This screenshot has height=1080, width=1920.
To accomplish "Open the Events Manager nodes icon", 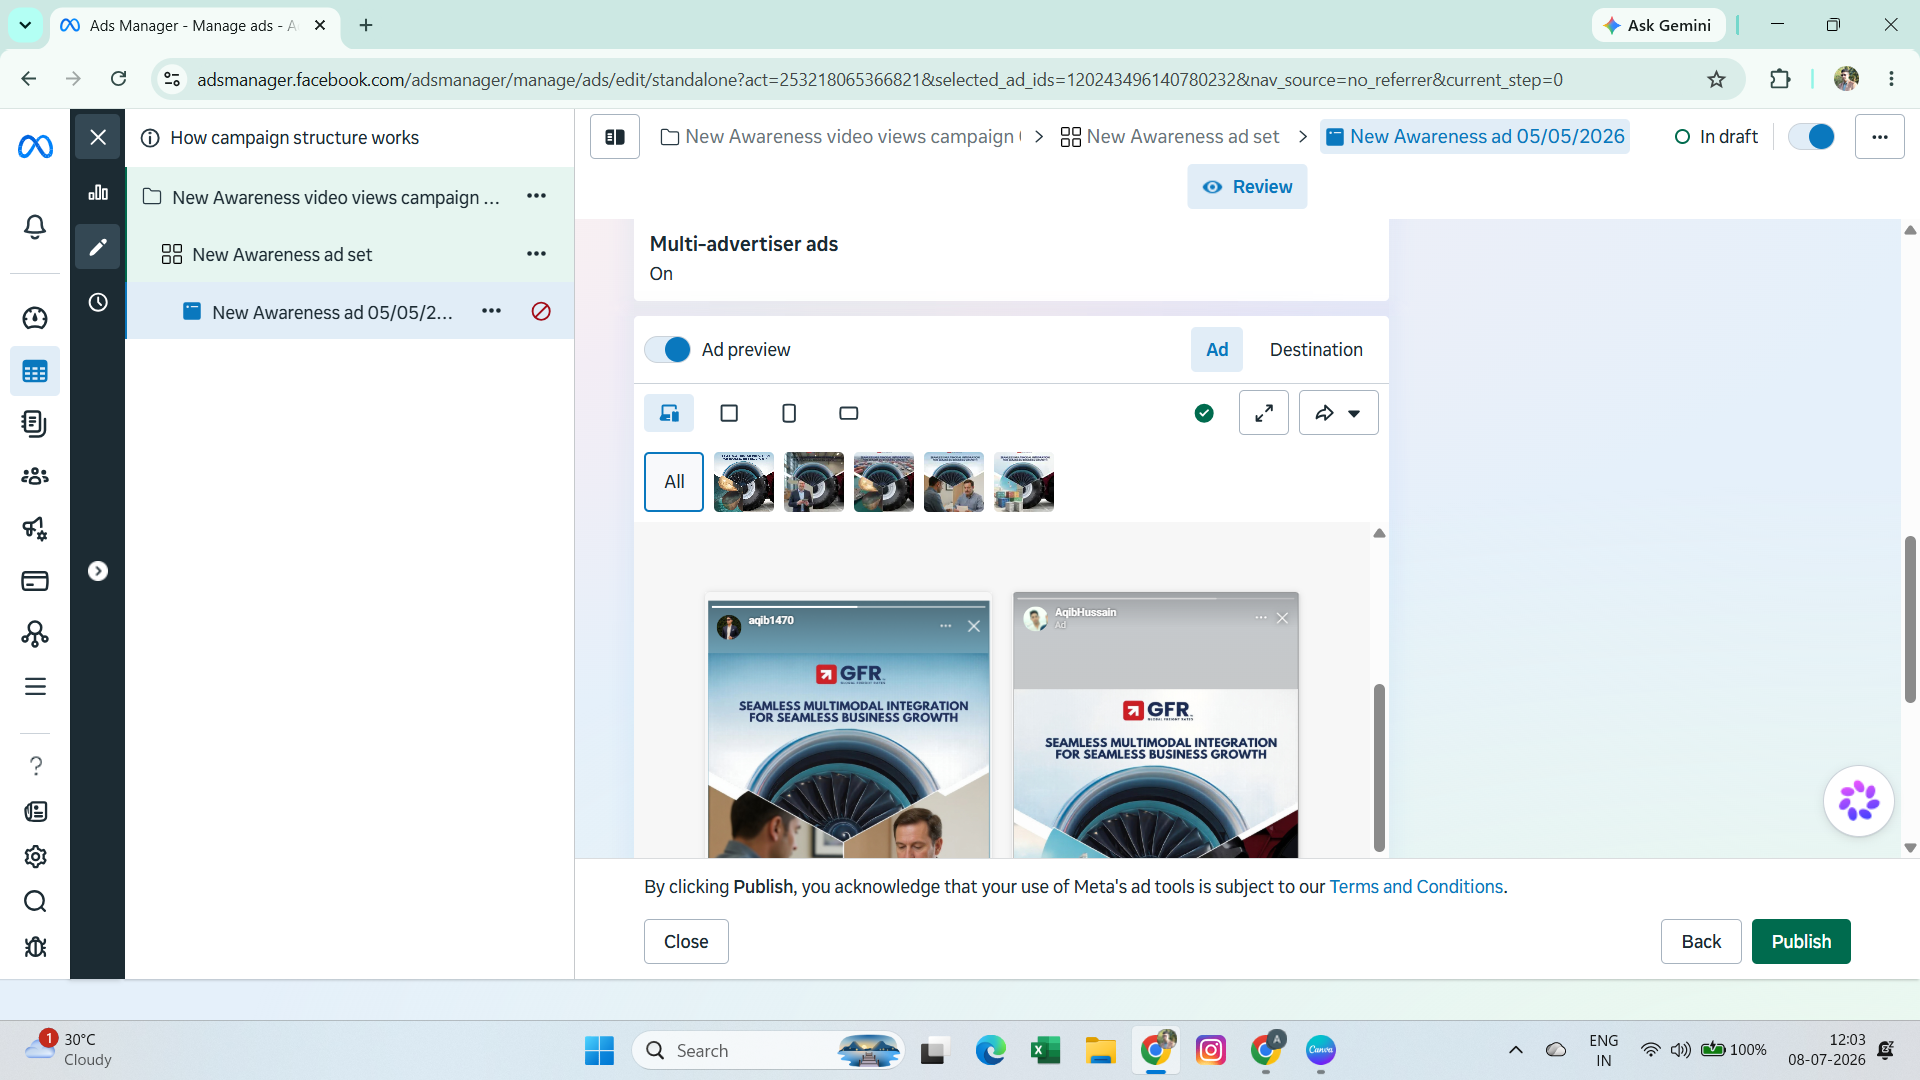I will pyautogui.click(x=35, y=634).
